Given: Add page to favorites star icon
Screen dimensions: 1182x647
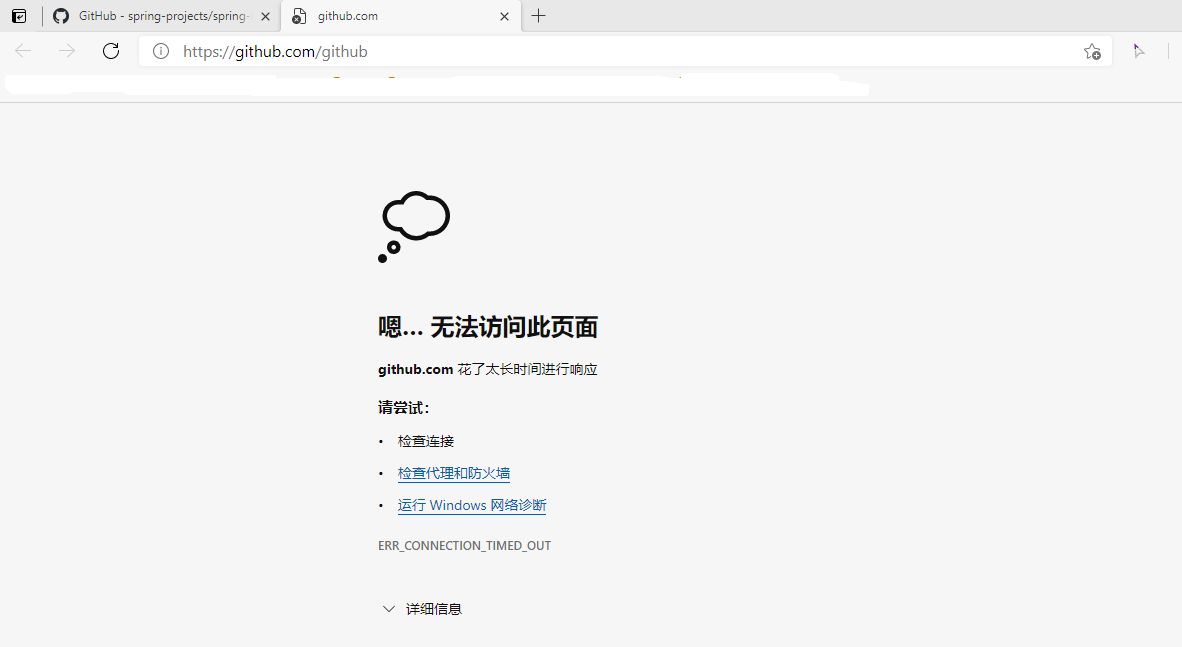Looking at the screenshot, I should 1092,51.
